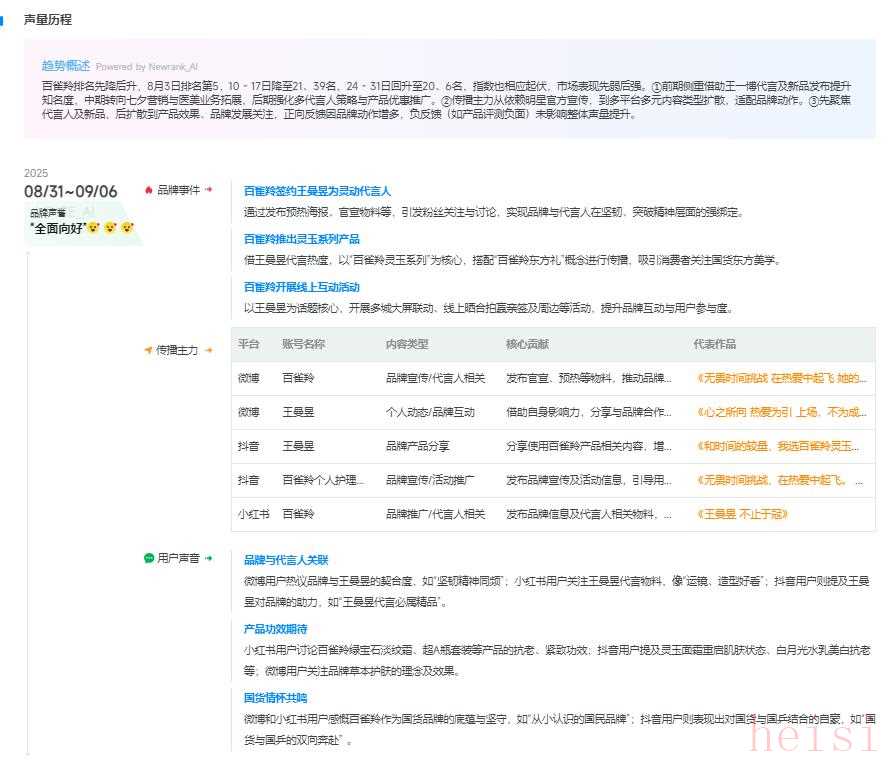The image size is (894, 764).
Task: Open 百雀羚开展线上互动活动 event title
Action: (x=301, y=287)
